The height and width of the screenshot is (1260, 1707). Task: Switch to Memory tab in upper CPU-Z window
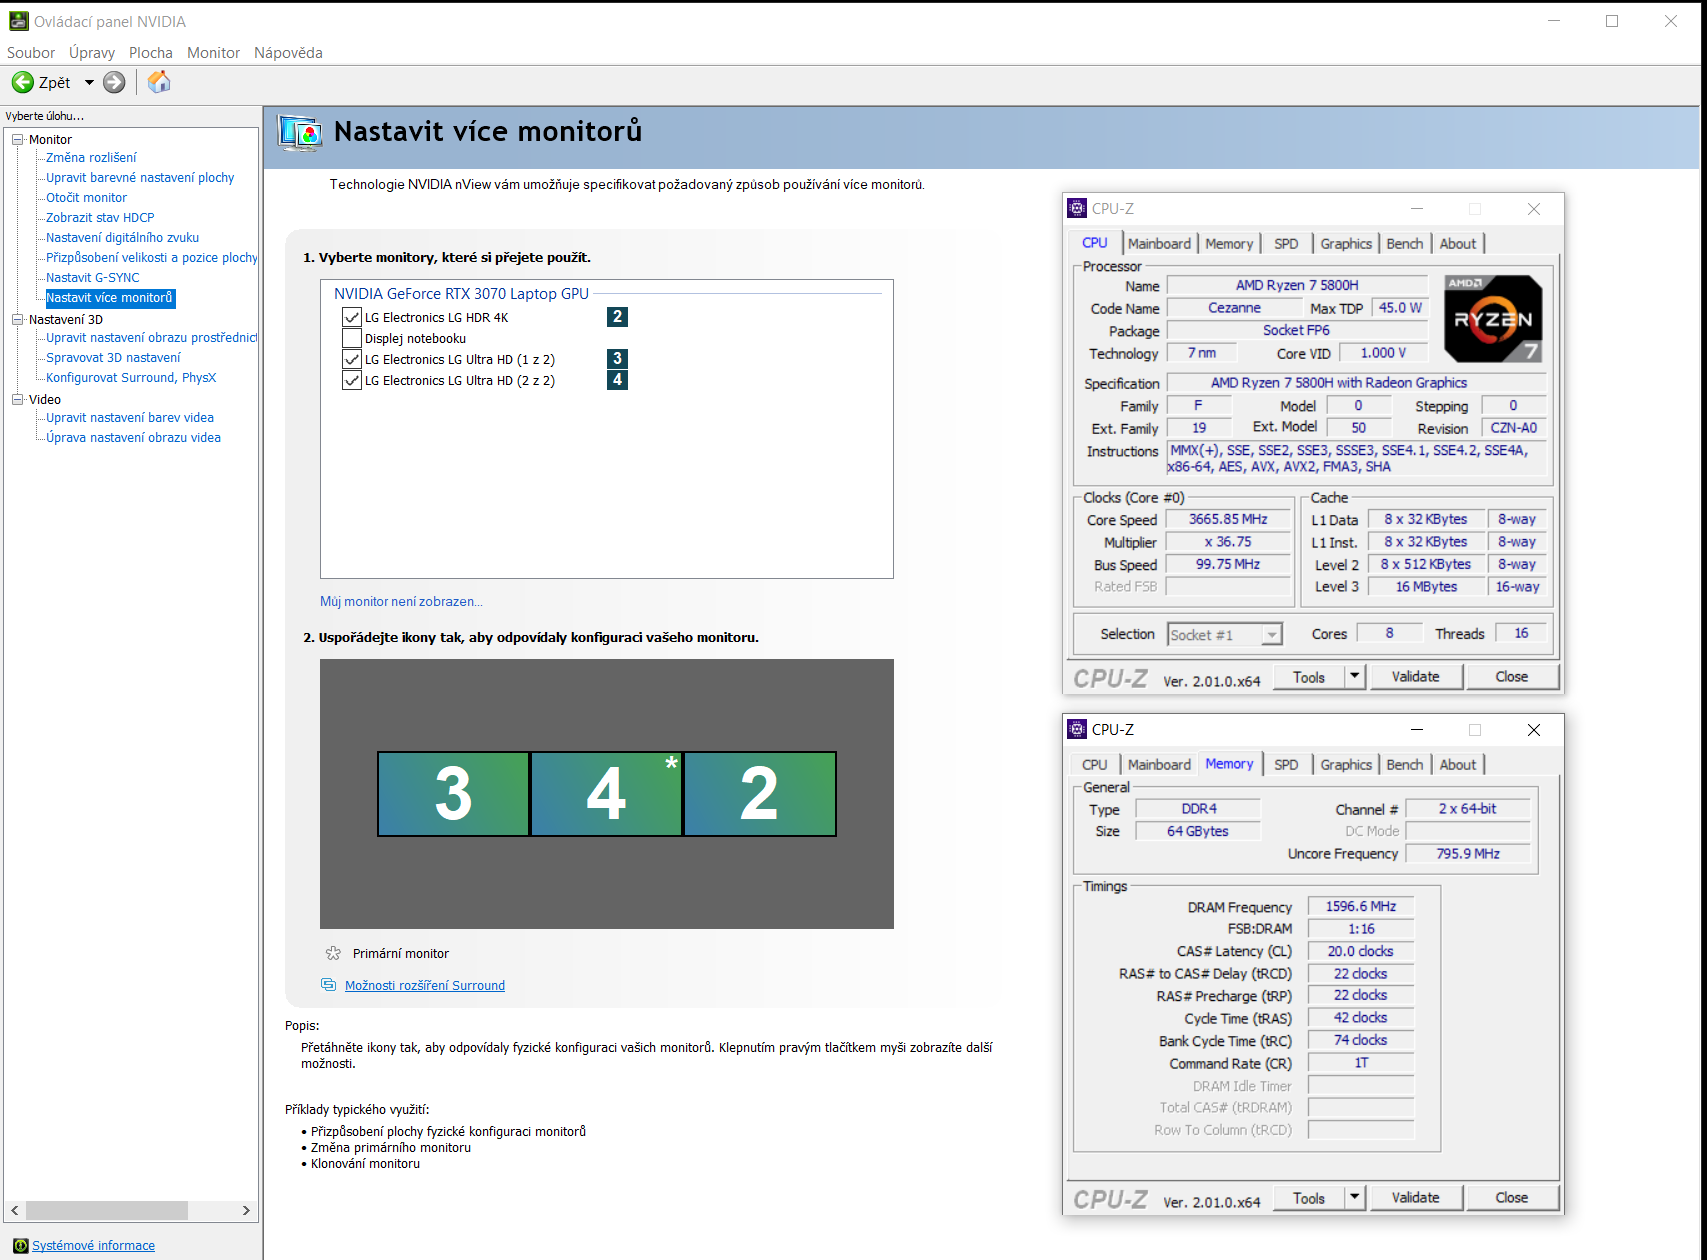click(x=1229, y=244)
